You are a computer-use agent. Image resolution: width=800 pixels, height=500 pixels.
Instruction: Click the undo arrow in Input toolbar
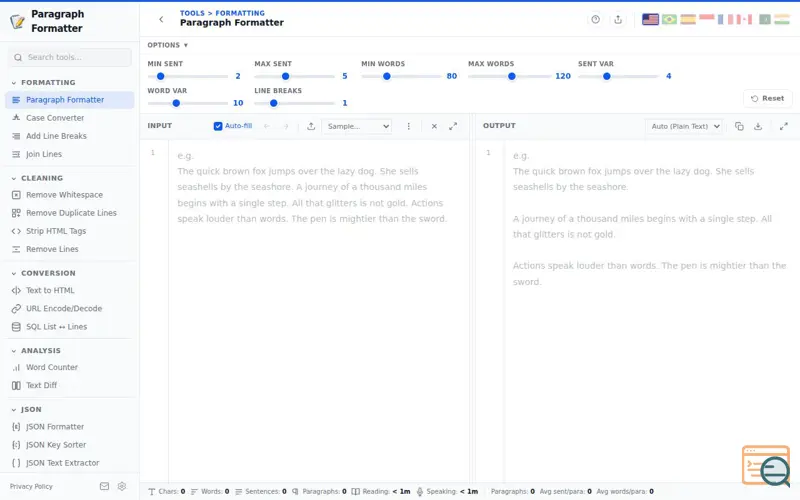267,126
